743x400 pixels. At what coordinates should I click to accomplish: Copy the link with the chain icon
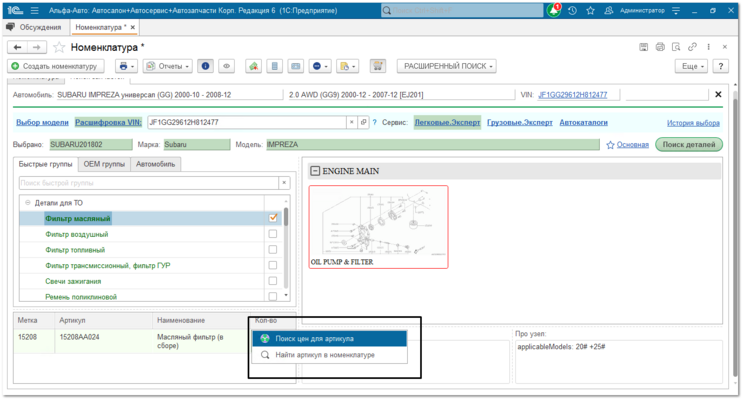point(692,47)
